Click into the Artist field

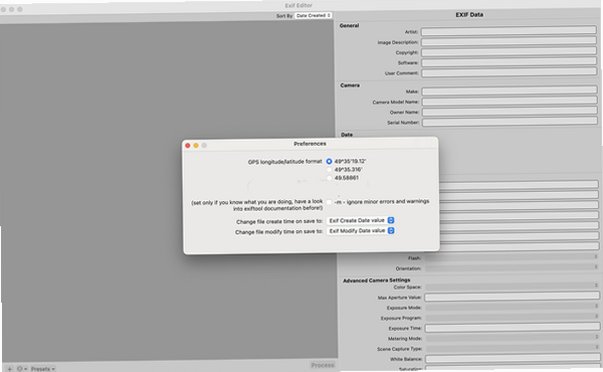point(508,31)
